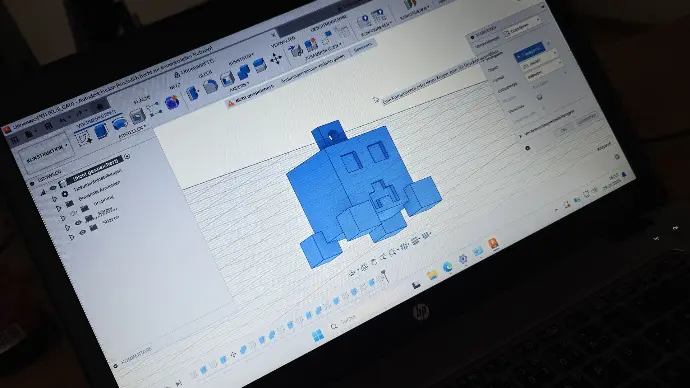Screen dimensions: 690x388
Task: Open the Inspect measure tool
Action: pos(296,52)
